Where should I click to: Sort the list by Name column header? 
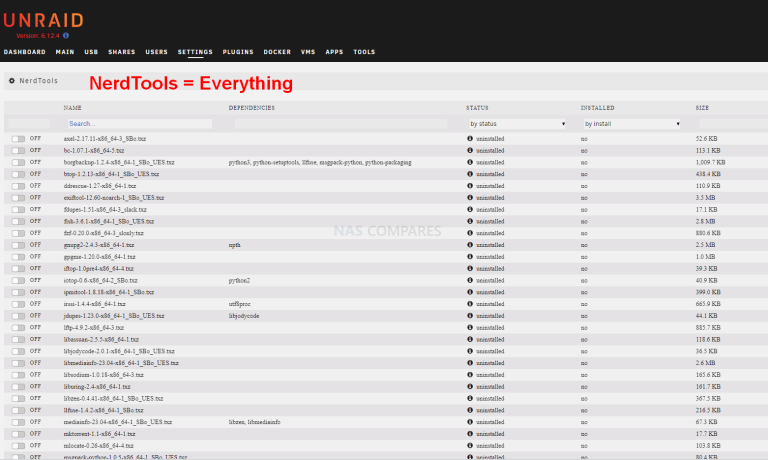(72, 107)
